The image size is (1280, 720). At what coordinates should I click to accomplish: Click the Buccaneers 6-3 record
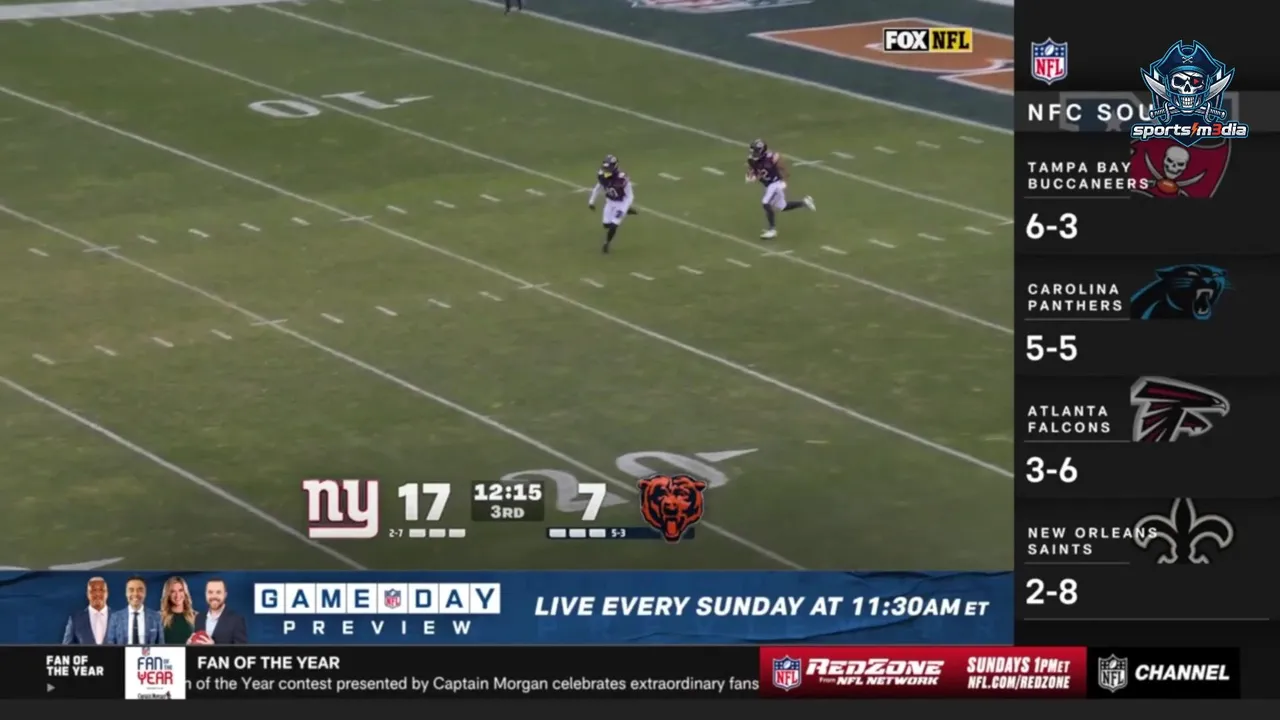coord(1051,227)
